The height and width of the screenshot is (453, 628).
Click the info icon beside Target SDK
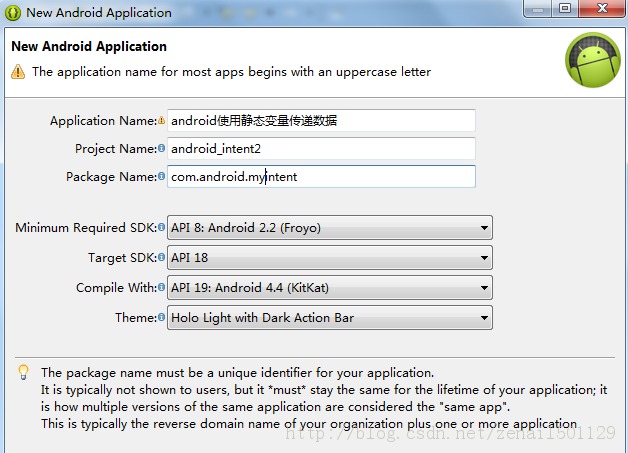[161, 257]
